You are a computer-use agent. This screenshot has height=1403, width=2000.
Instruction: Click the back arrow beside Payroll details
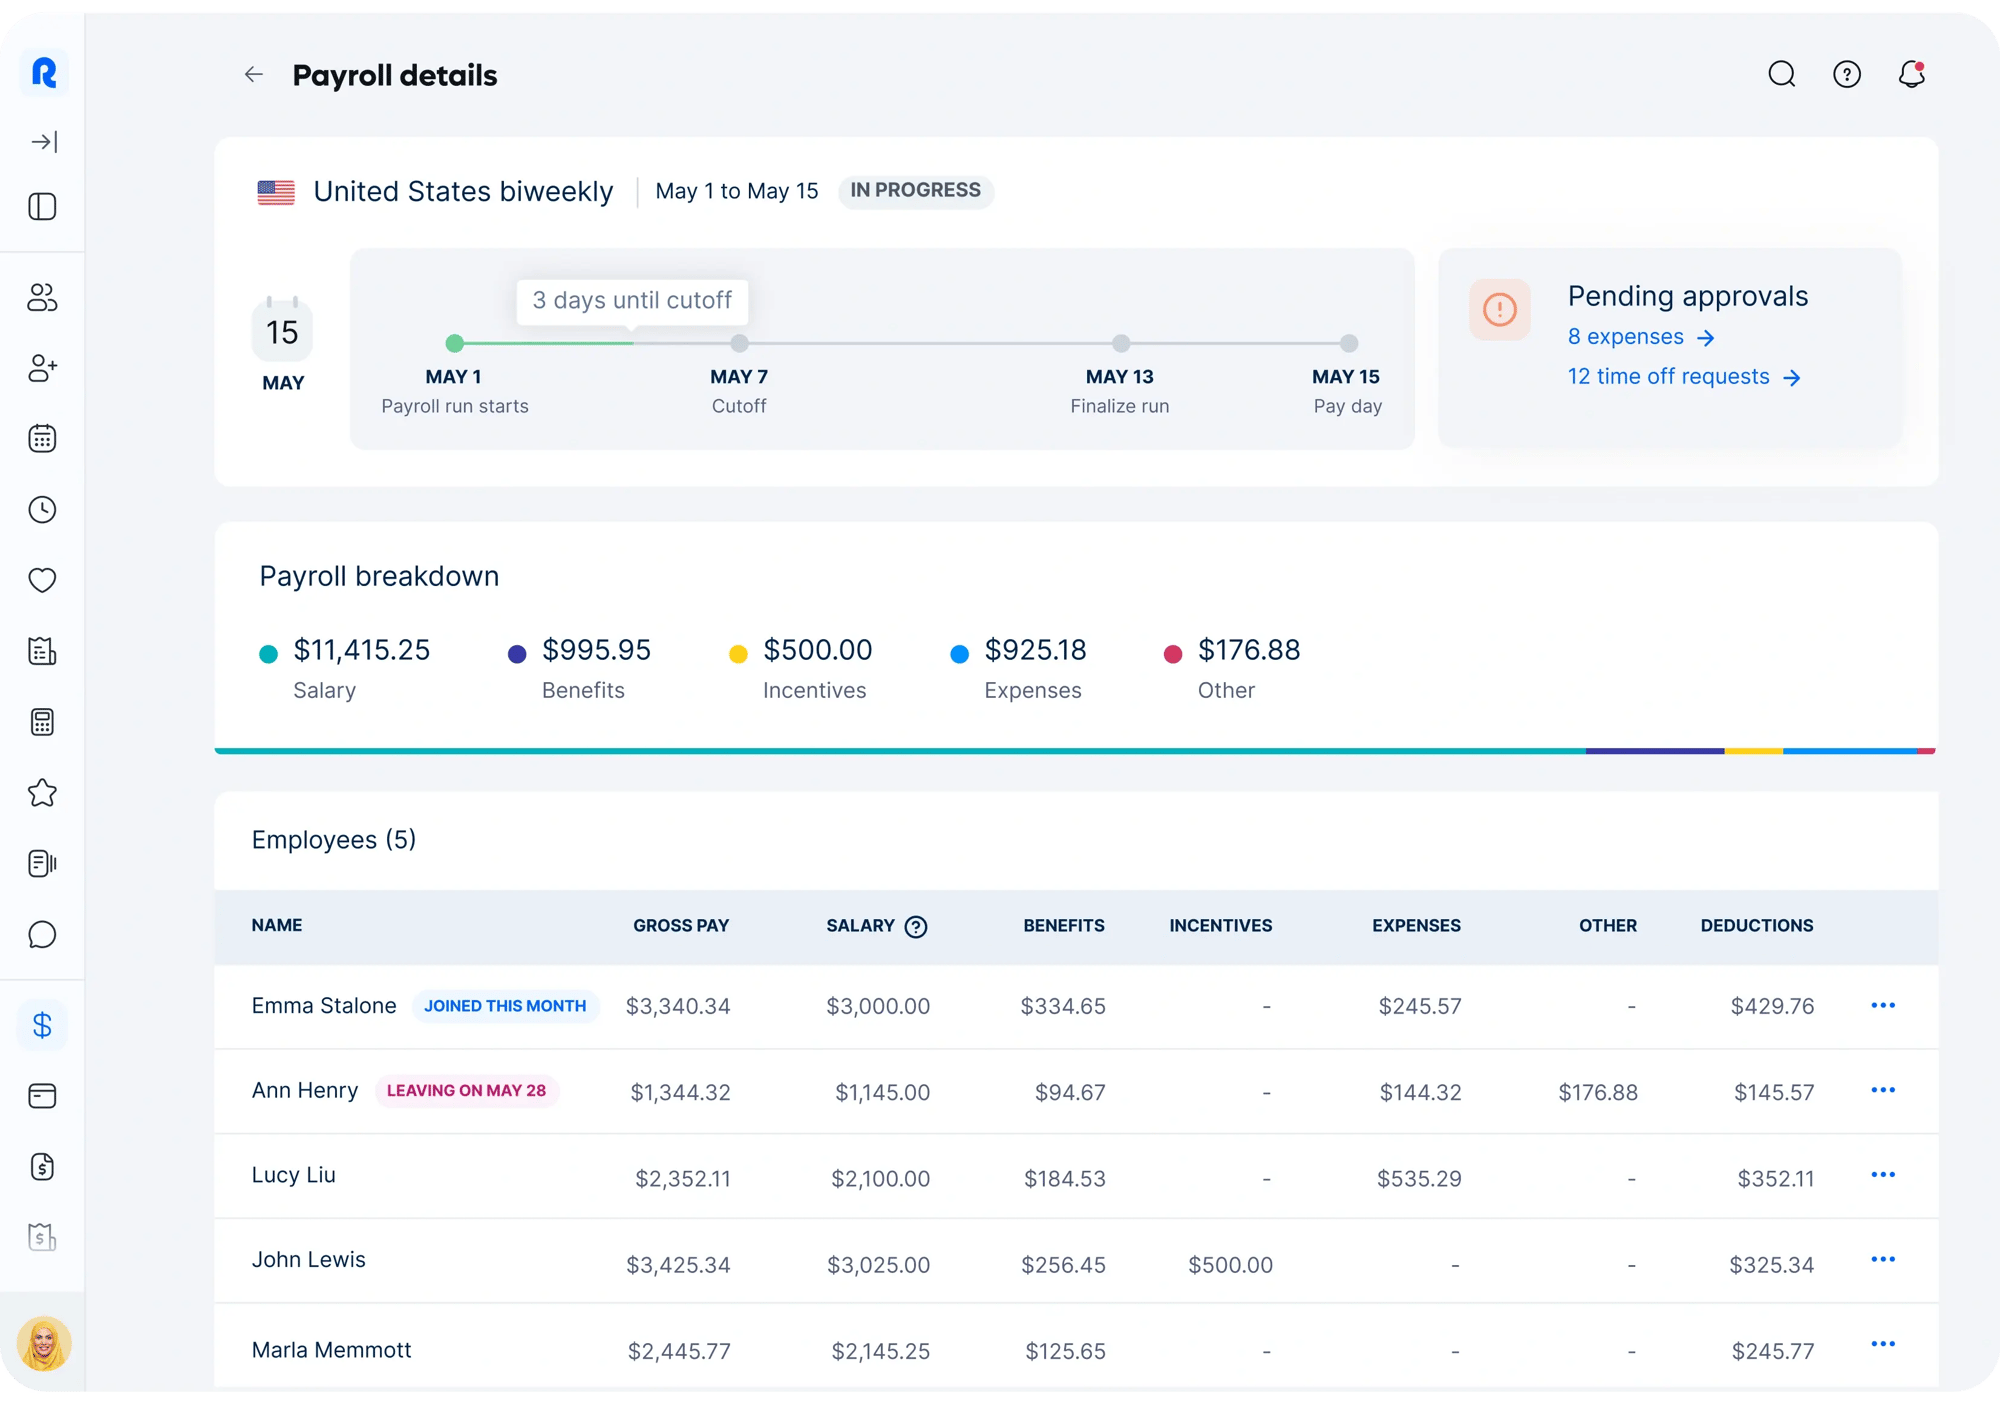coord(253,75)
